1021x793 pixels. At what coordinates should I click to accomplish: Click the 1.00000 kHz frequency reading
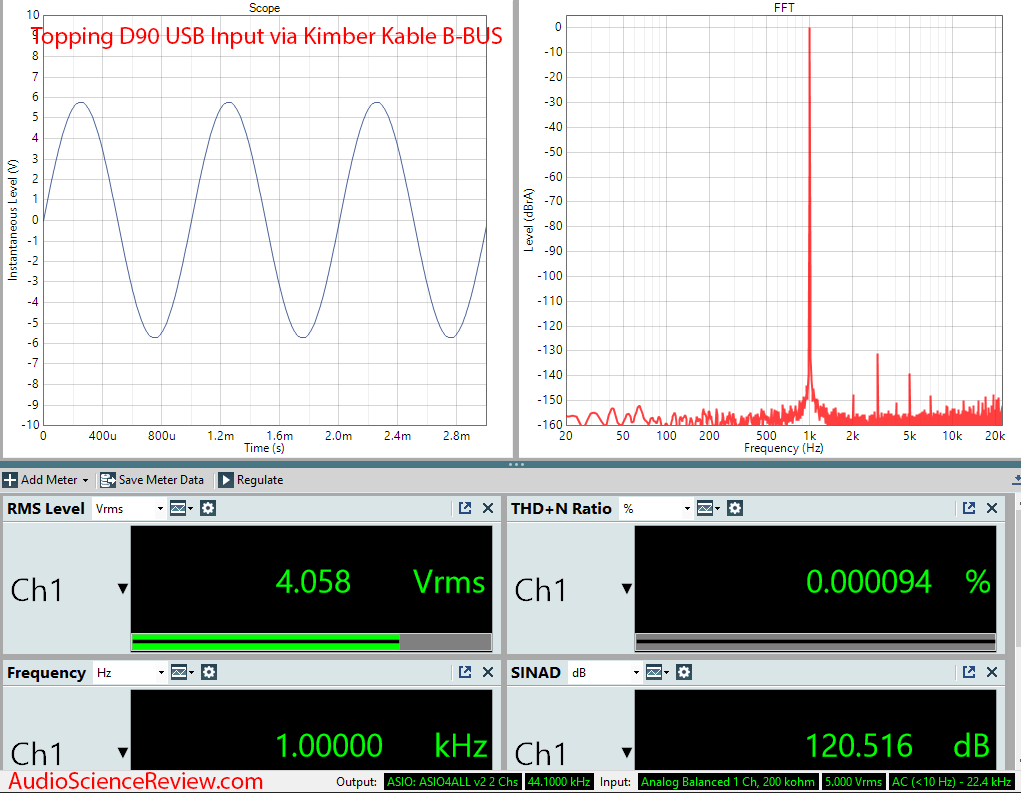[381, 745]
